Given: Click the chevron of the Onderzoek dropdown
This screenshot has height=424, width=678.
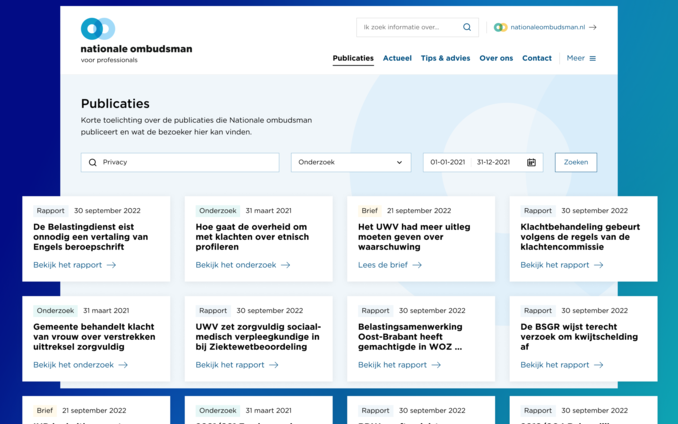Looking at the screenshot, I should coord(399,163).
